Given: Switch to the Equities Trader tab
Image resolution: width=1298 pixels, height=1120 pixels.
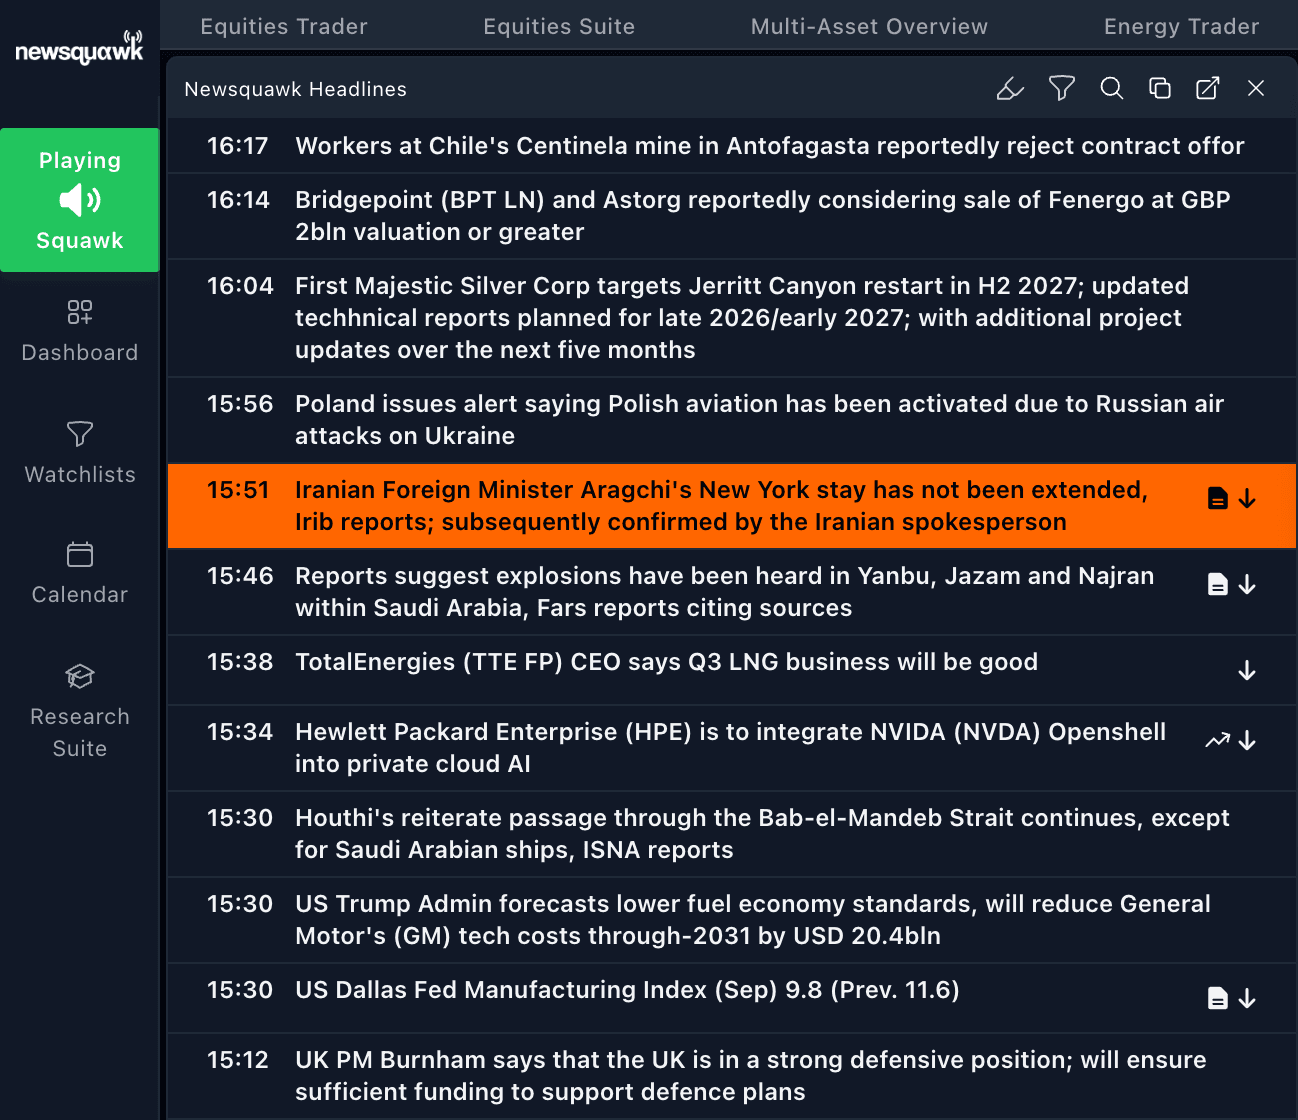Looking at the screenshot, I should coord(284,27).
